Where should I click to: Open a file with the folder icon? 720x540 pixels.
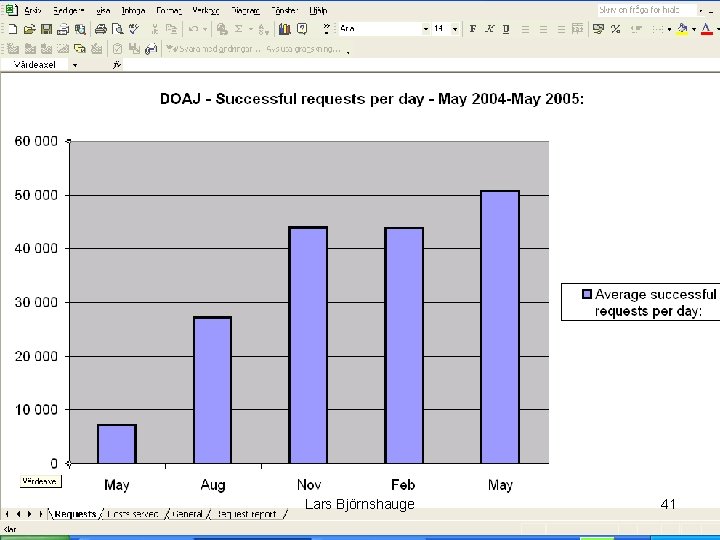pos(29,29)
